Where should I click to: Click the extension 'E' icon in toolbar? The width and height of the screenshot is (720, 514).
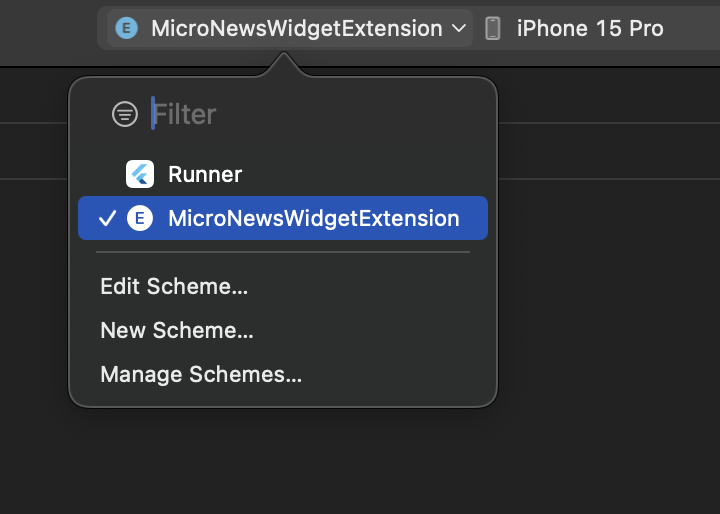coord(126,28)
